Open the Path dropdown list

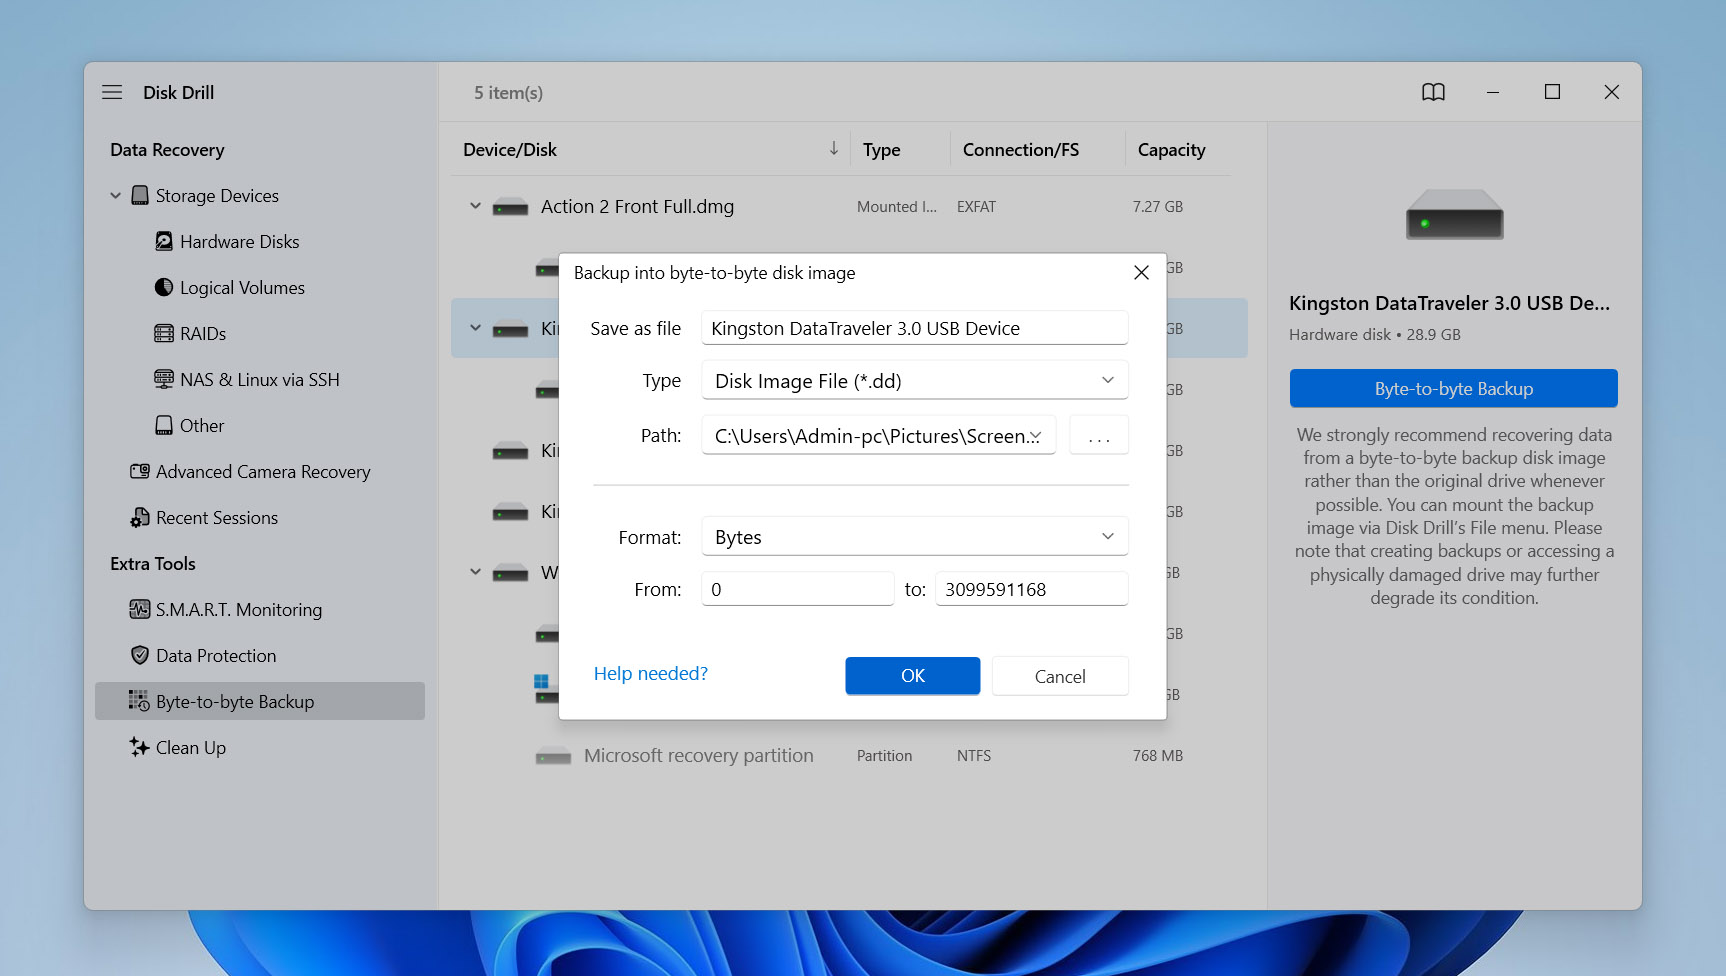click(x=879, y=436)
